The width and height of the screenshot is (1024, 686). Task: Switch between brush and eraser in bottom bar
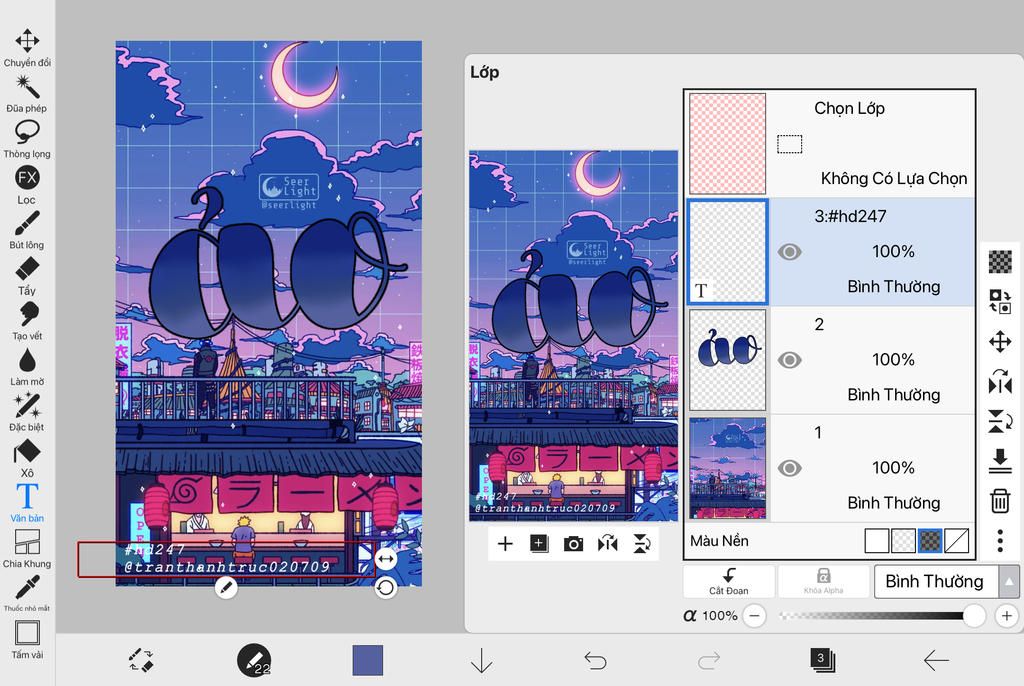pyautogui.click(x=141, y=660)
